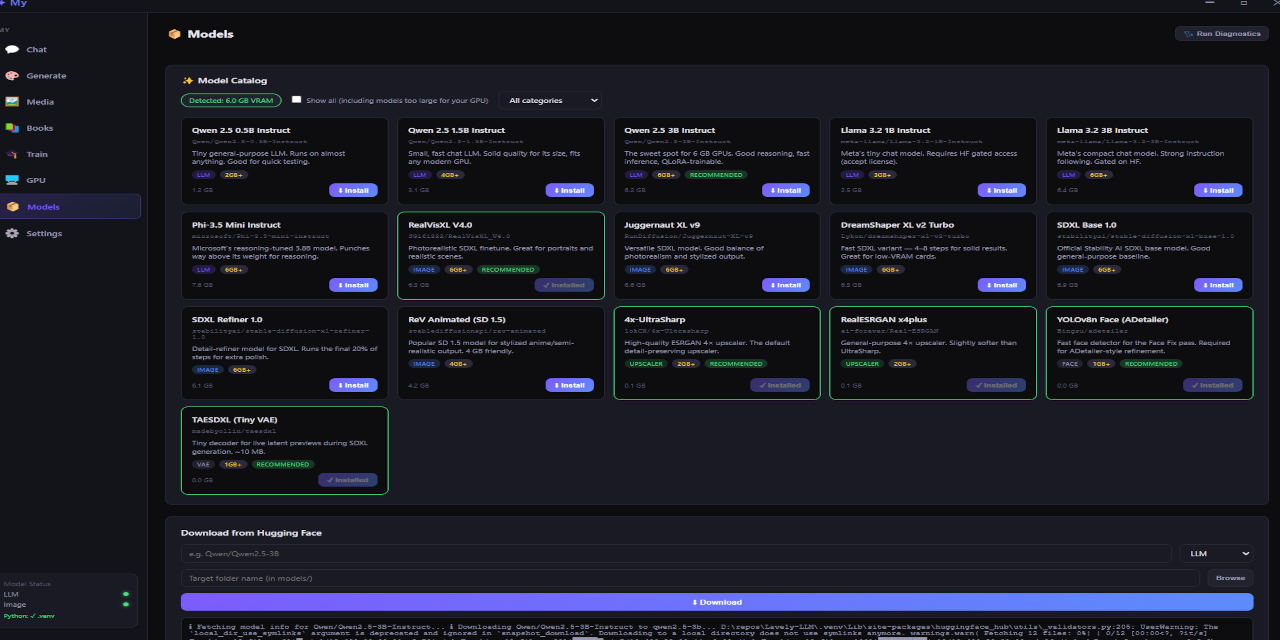This screenshot has width=1280, height=640.
Task: Install DreamShaper XL v2 Turbo
Action: point(1001,285)
